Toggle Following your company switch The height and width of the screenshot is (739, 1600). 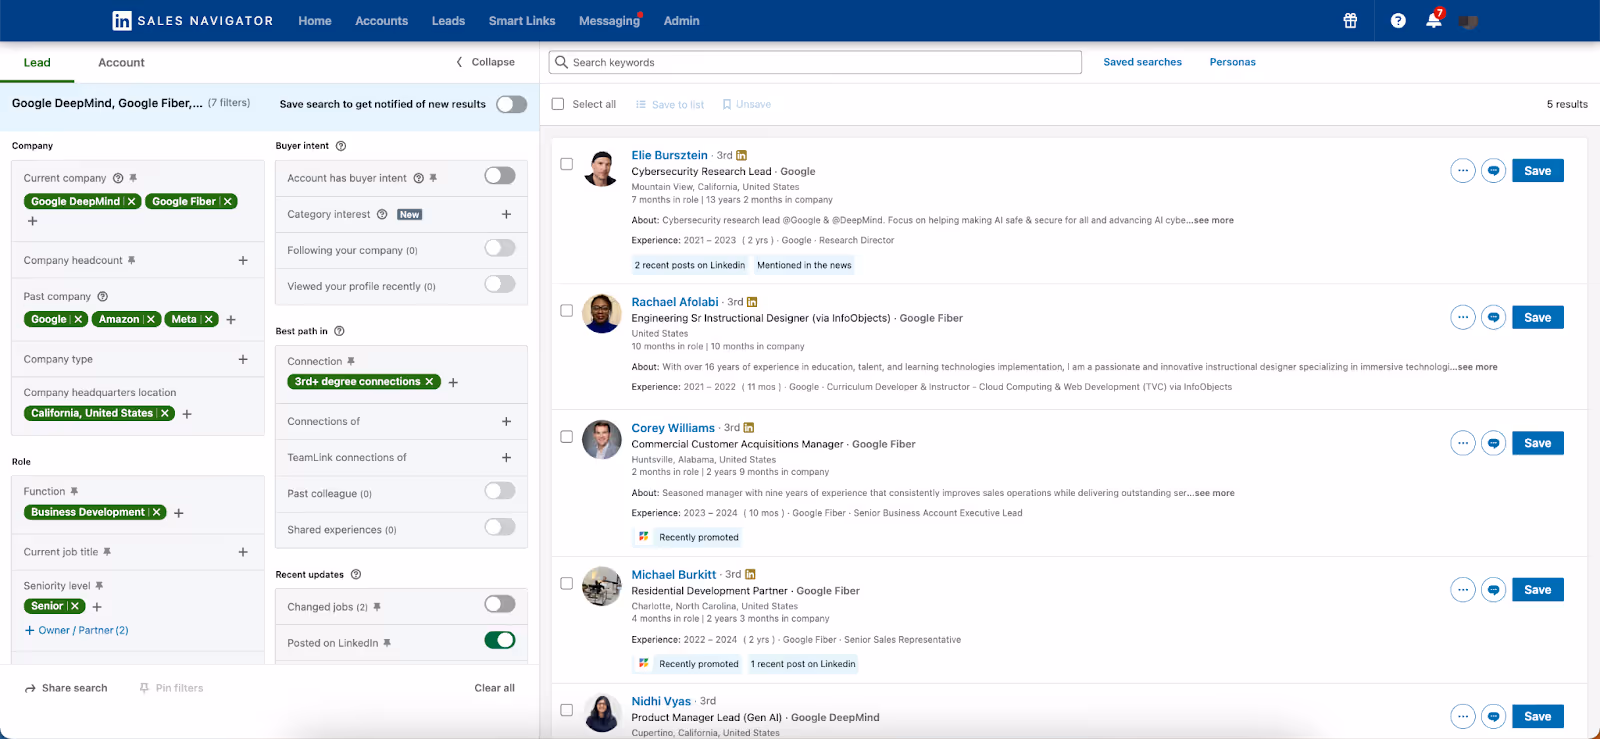coord(500,248)
